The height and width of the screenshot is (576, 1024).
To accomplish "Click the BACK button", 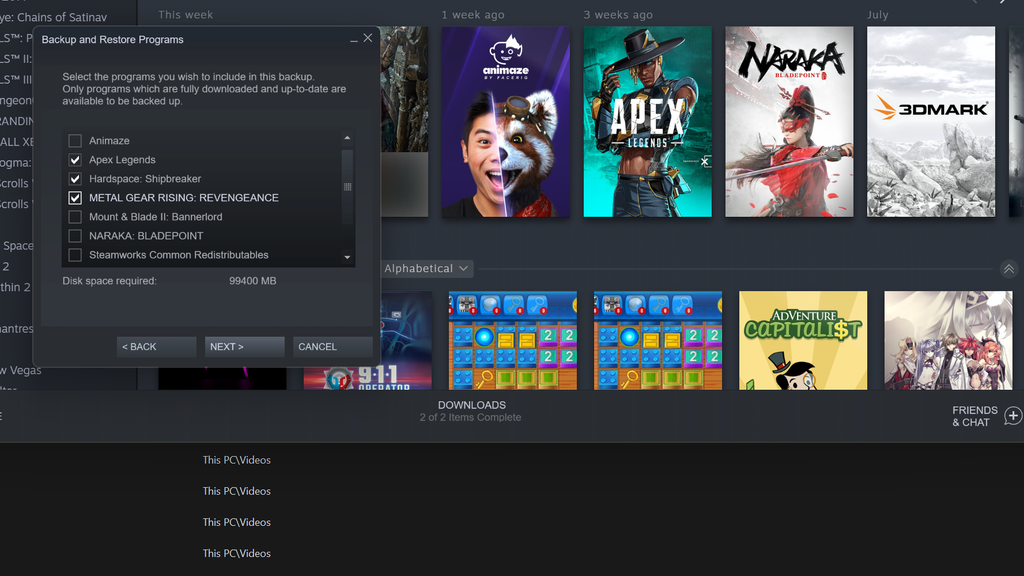I will 156,346.
